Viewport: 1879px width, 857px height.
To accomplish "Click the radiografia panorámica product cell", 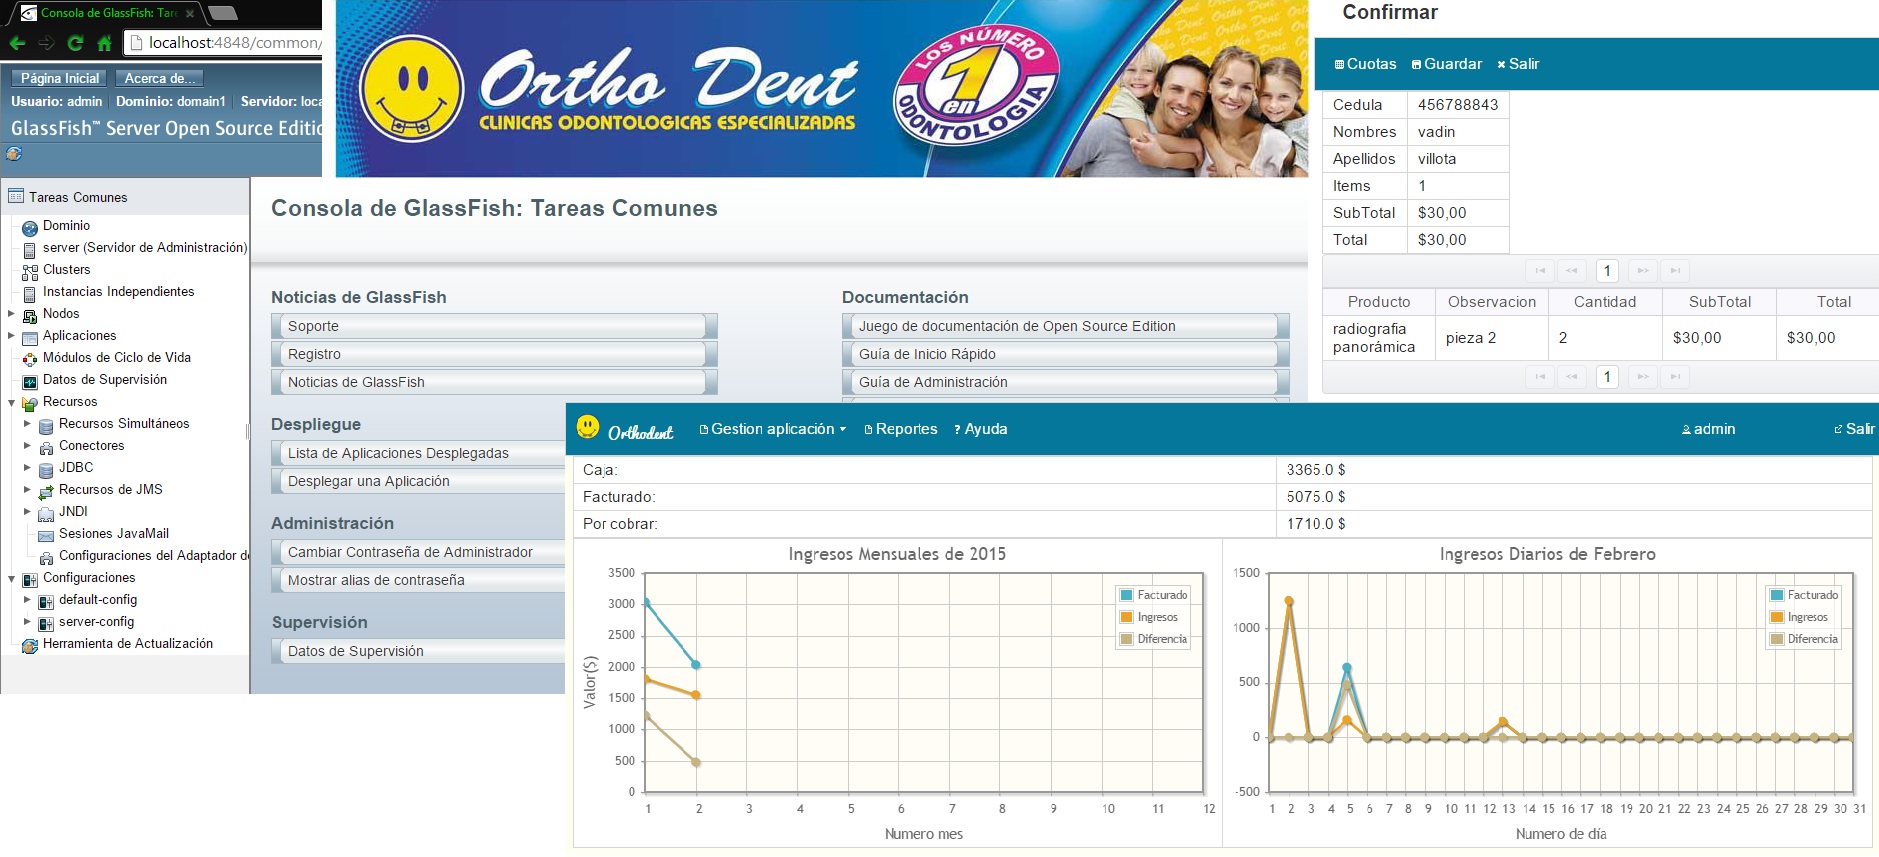I will (1378, 338).
